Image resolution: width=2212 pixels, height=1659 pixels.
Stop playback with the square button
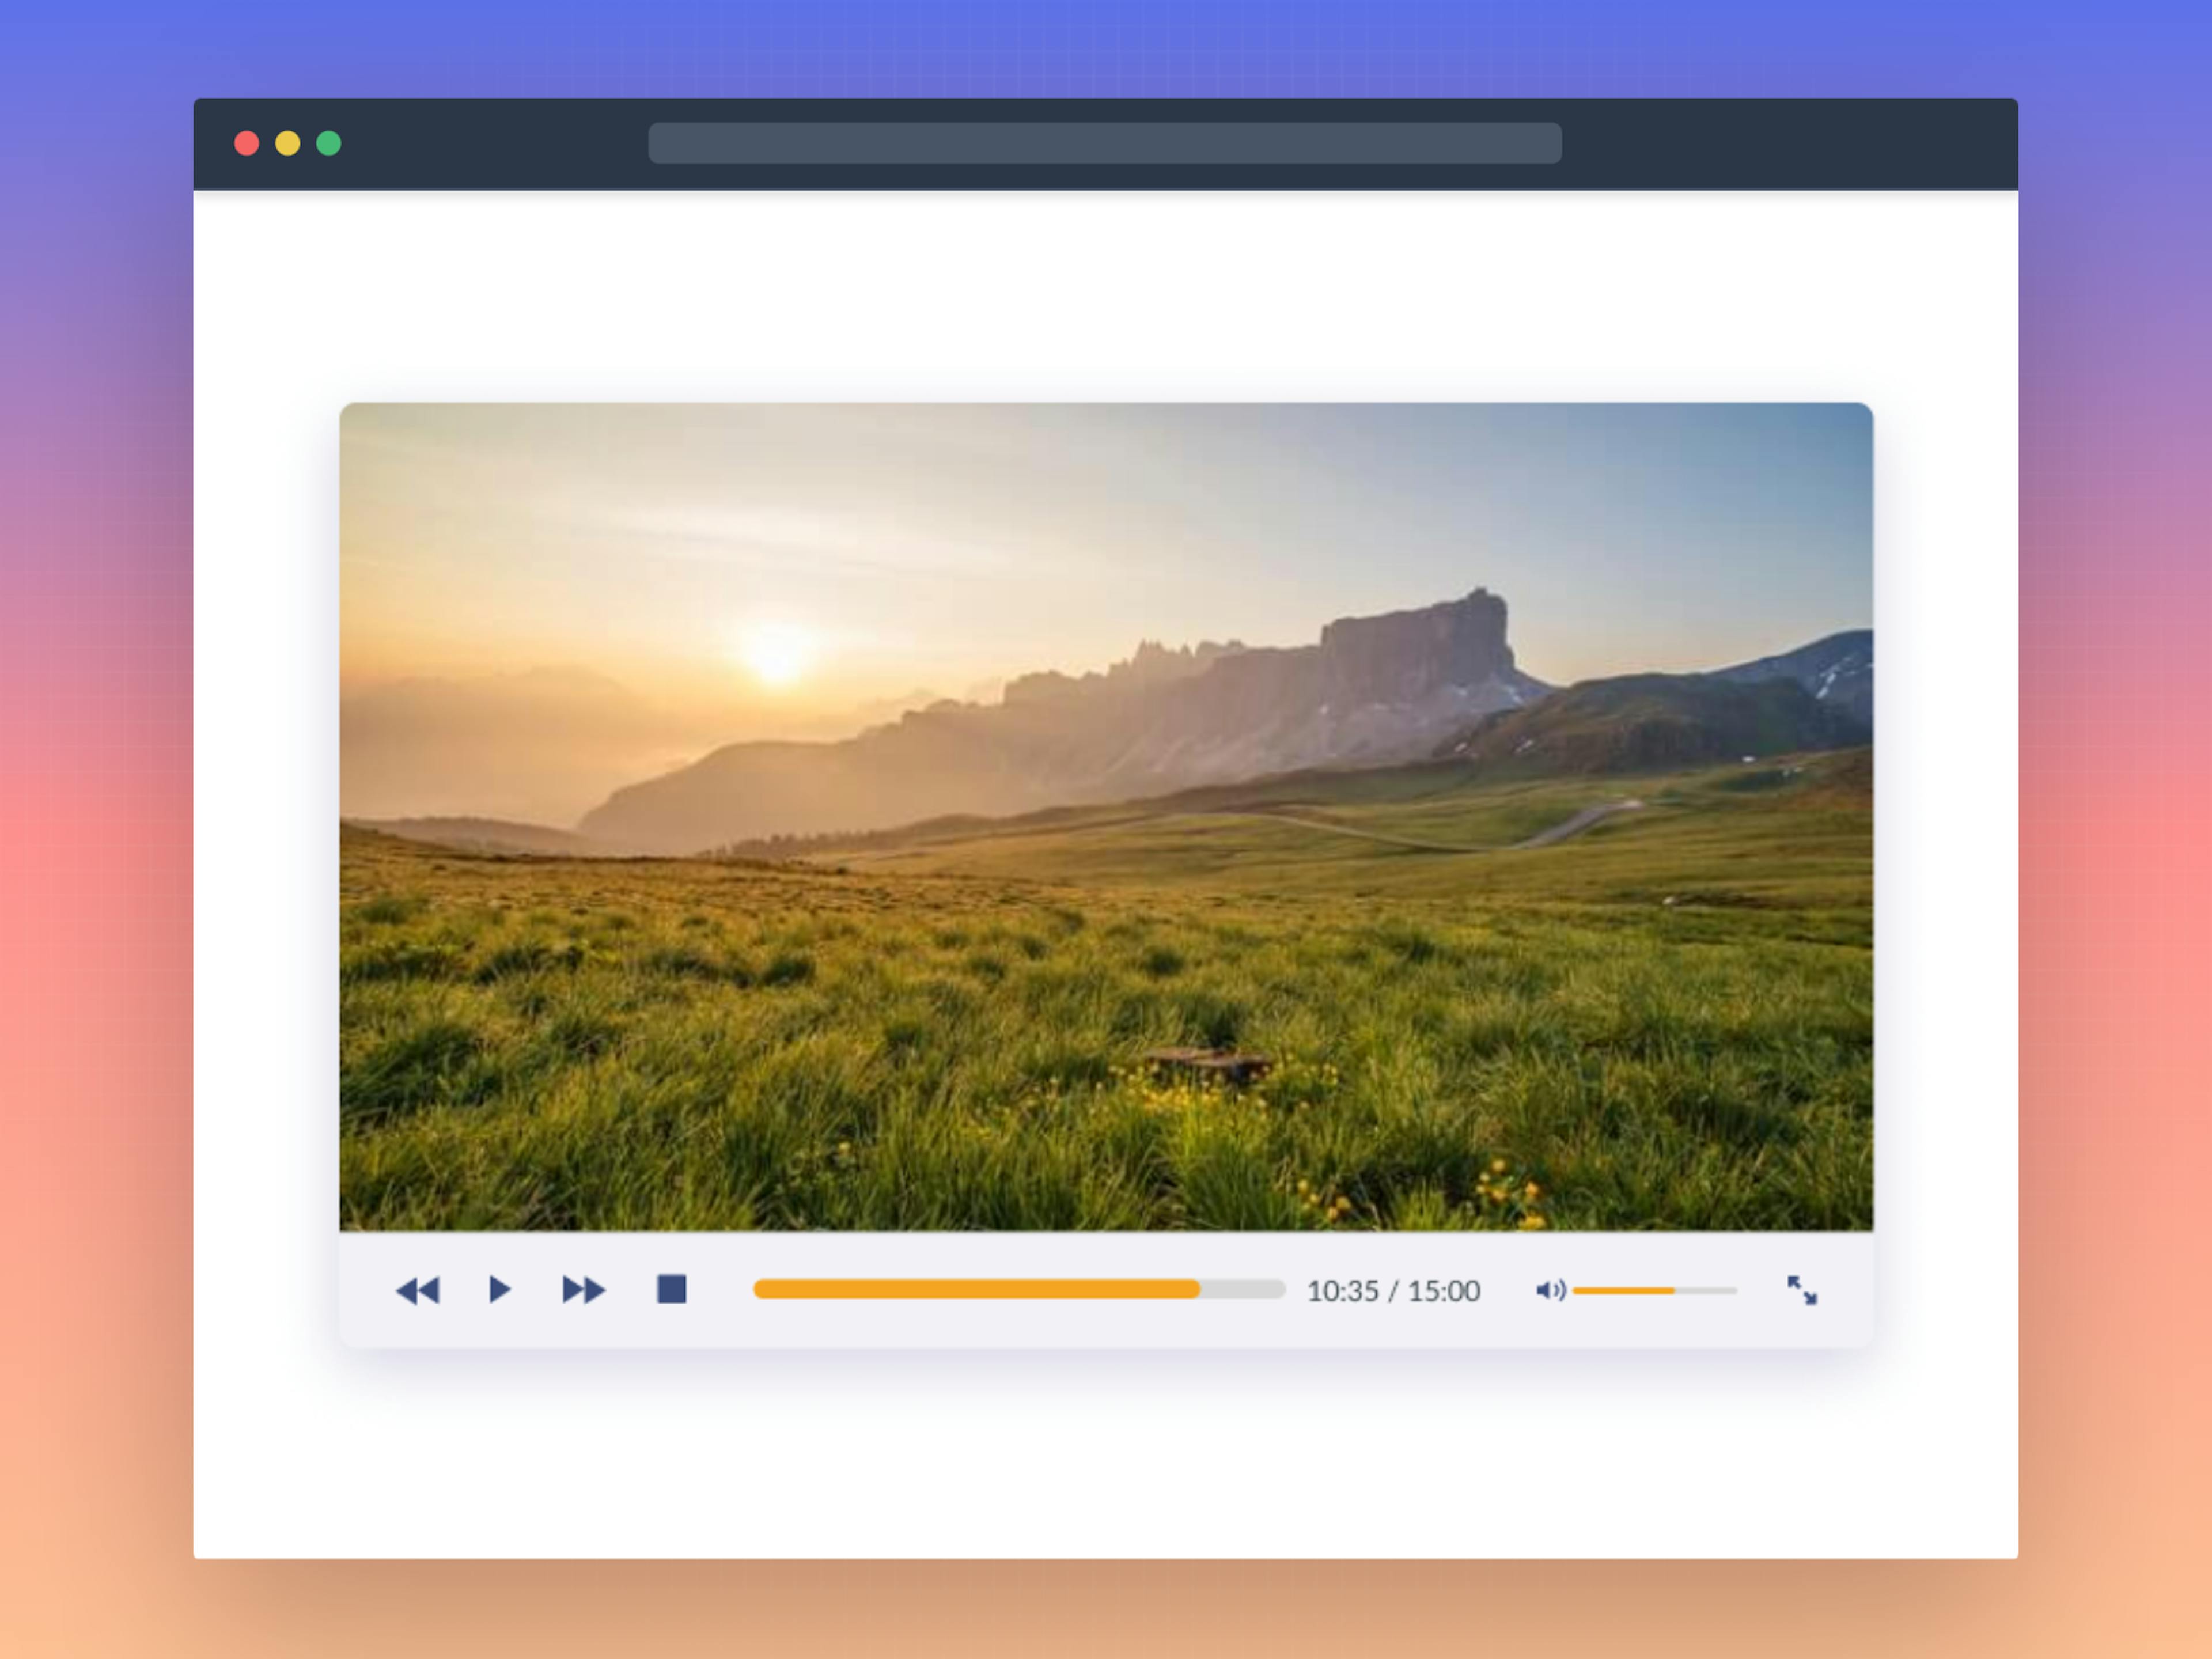tap(671, 1289)
